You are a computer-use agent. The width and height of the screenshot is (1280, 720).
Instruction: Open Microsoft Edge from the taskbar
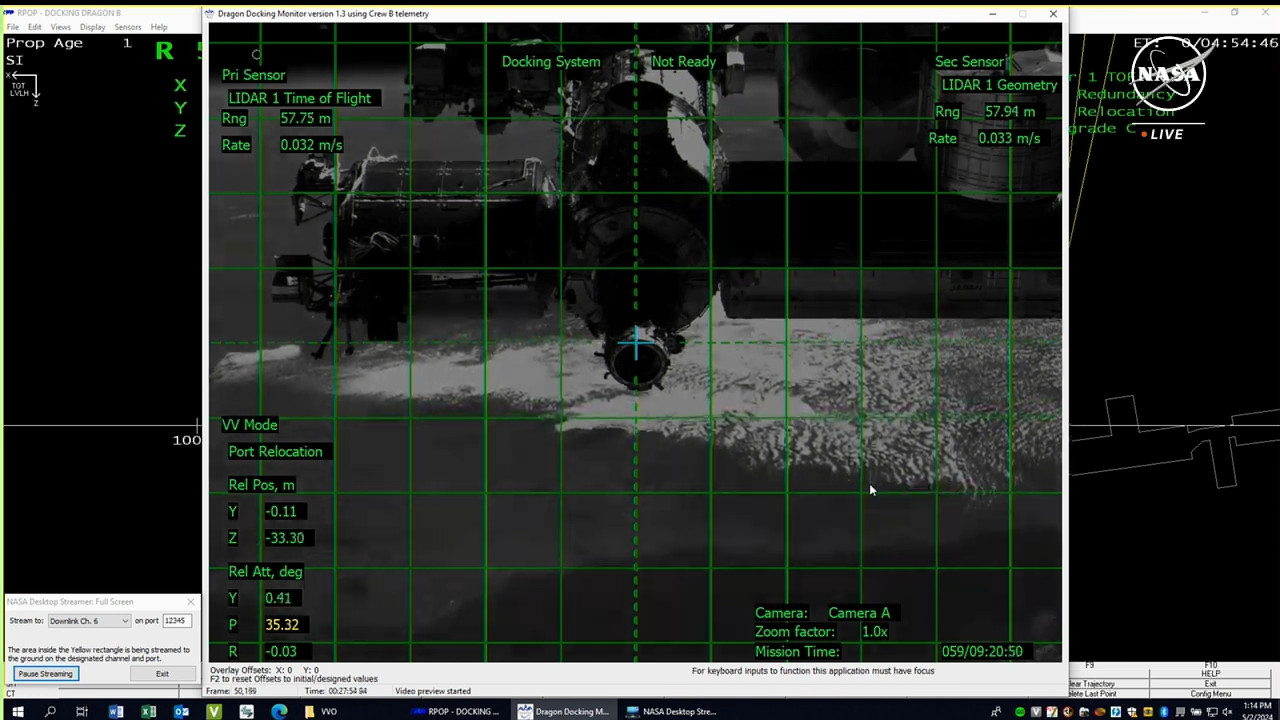[x=279, y=711]
